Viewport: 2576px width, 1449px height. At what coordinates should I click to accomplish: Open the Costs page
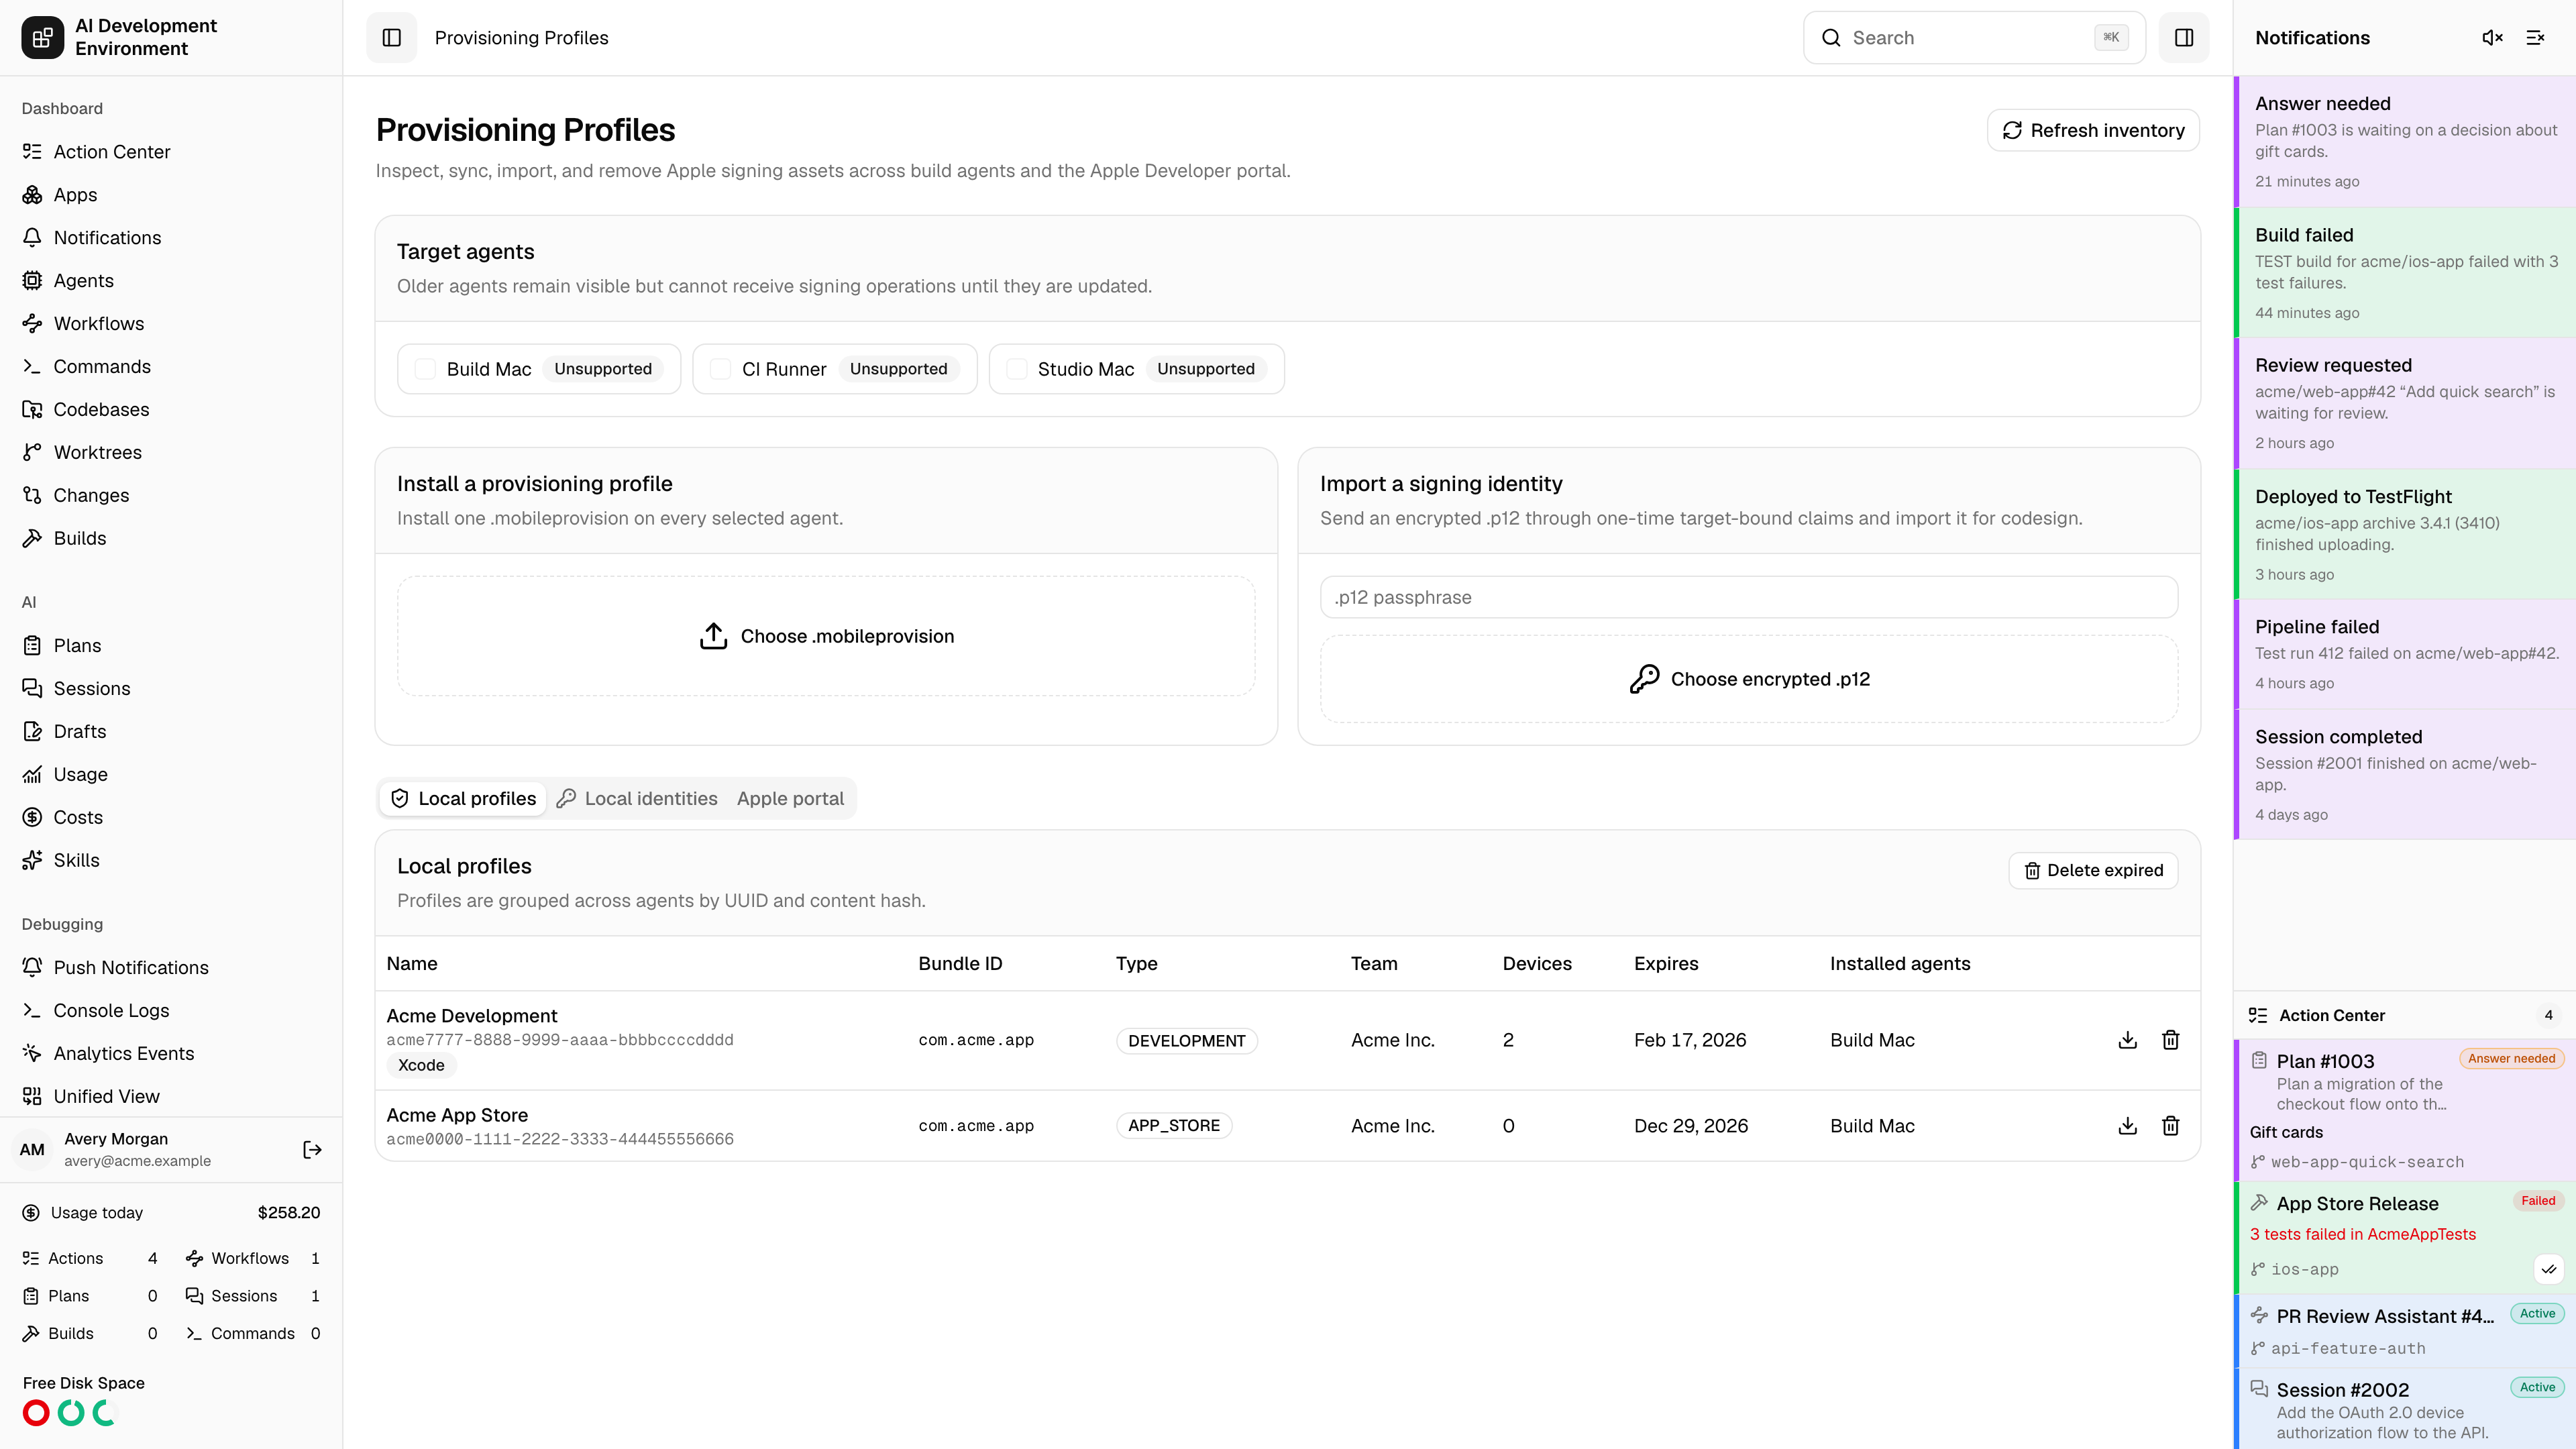pyautogui.click(x=171, y=818)
